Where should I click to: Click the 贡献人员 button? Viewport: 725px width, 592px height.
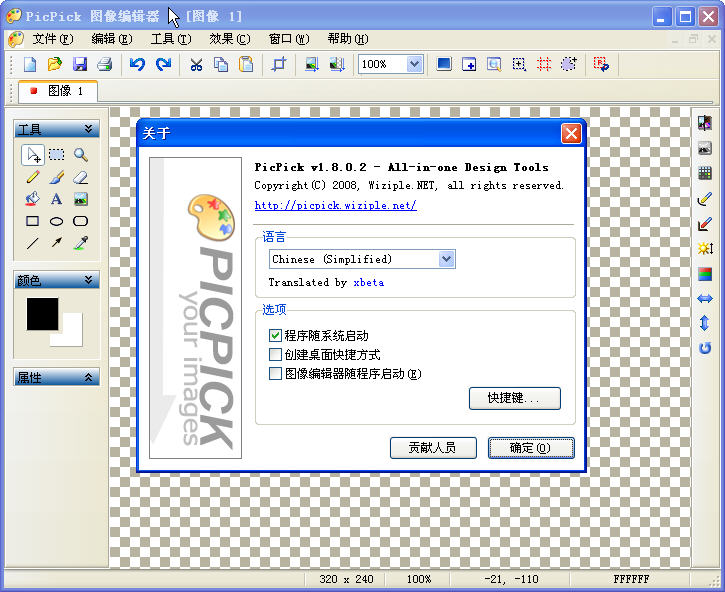tap(433, 448)
